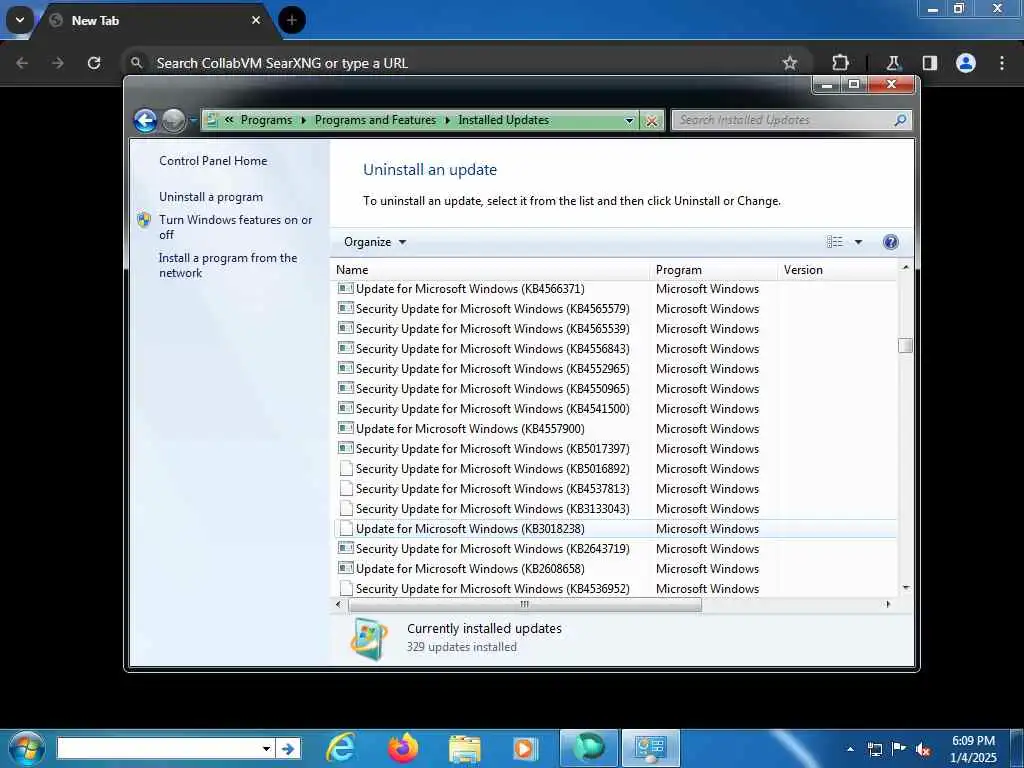Open Uninstall a program link
This screenshot has height=768, width=1024.
click(x=211, y=197)
